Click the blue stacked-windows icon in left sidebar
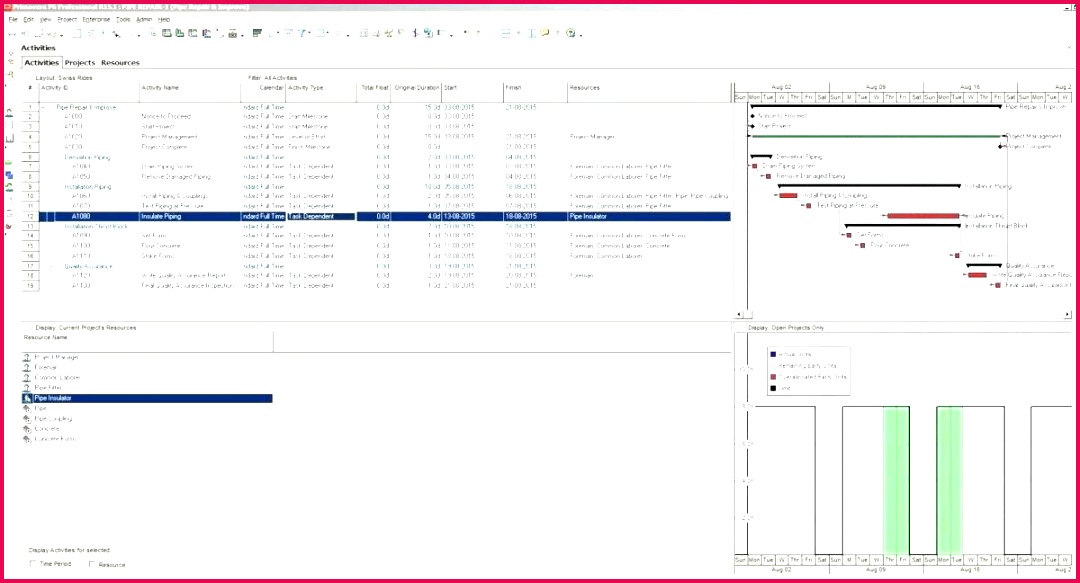The image size is (1080, 583). (9, 175)
